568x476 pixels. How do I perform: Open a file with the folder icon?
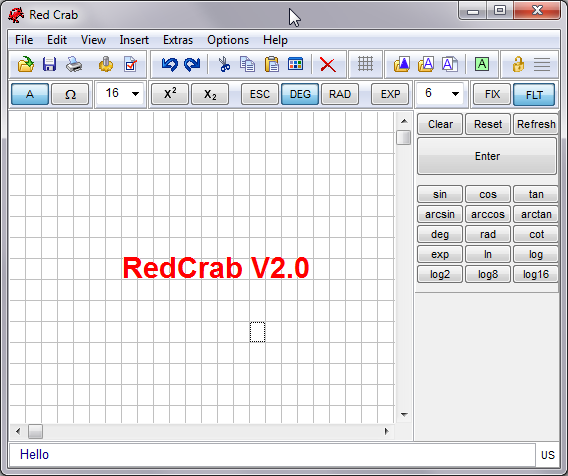pos(26,64)
